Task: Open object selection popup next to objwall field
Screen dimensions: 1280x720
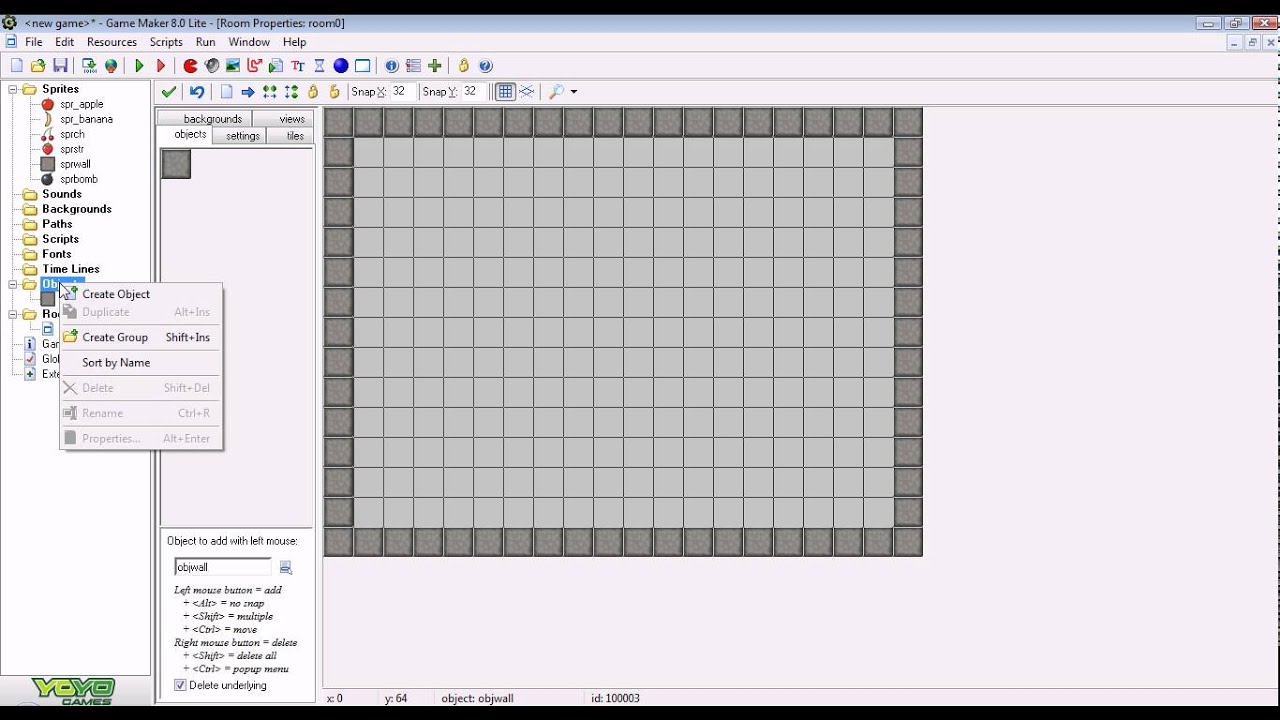Action: [286, 567]
